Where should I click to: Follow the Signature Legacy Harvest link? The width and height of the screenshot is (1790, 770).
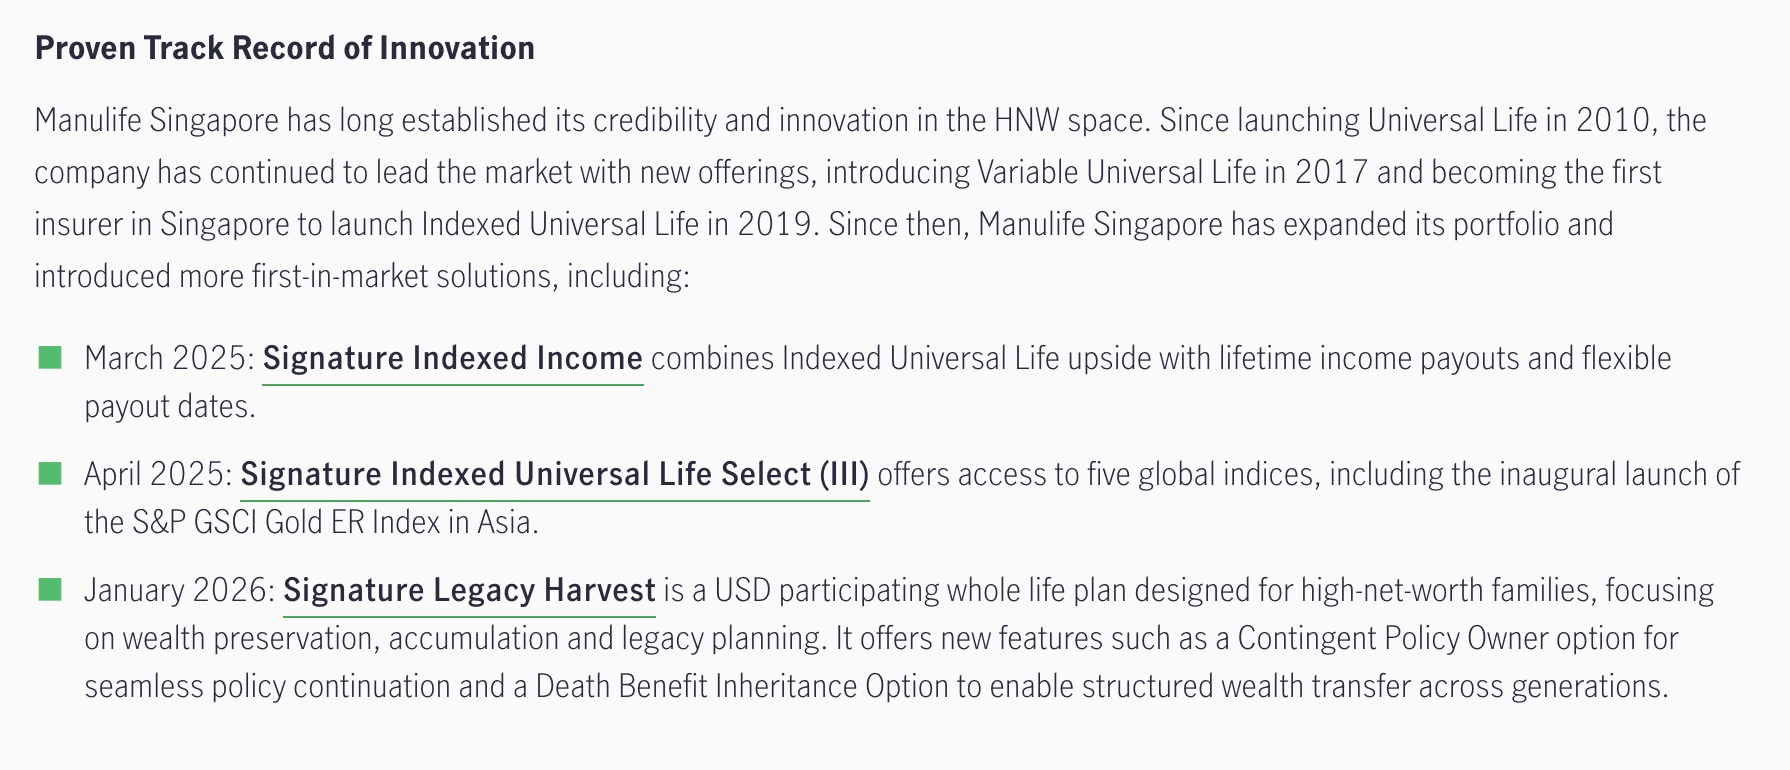(469, 590)
